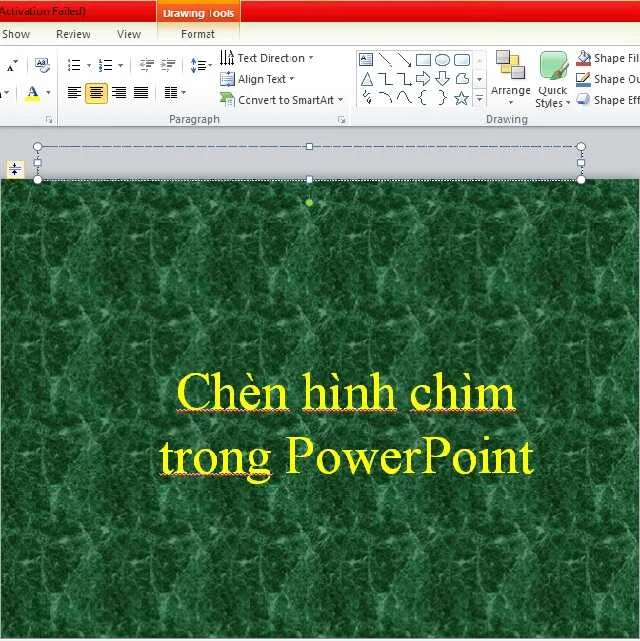Open the Font dialog launcher
Screen dimensions: 640x641
tap(49, 120)
